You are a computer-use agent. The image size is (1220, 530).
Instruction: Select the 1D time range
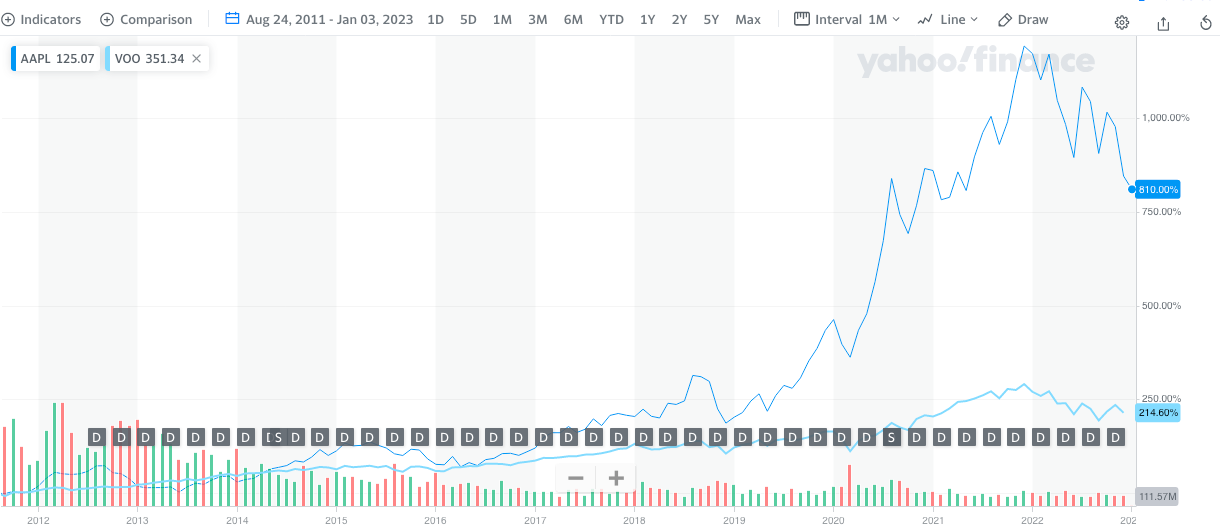pos(436,19)
